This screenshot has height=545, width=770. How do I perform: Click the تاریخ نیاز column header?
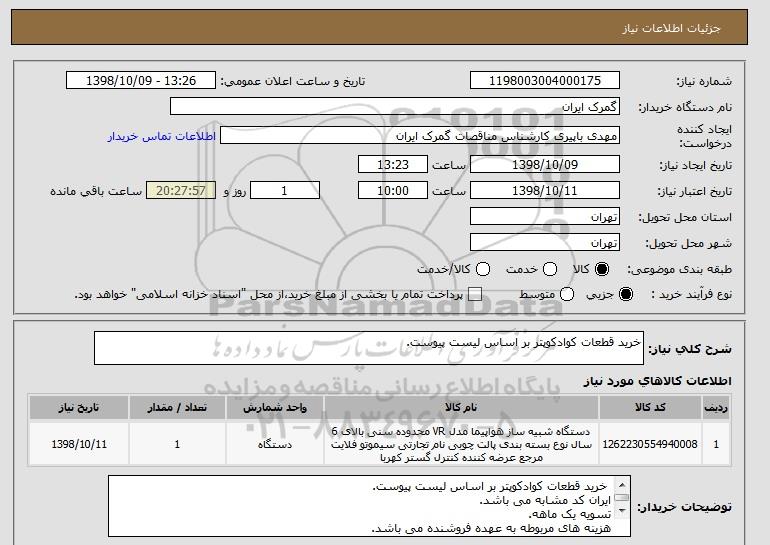[x=79, y=408]
